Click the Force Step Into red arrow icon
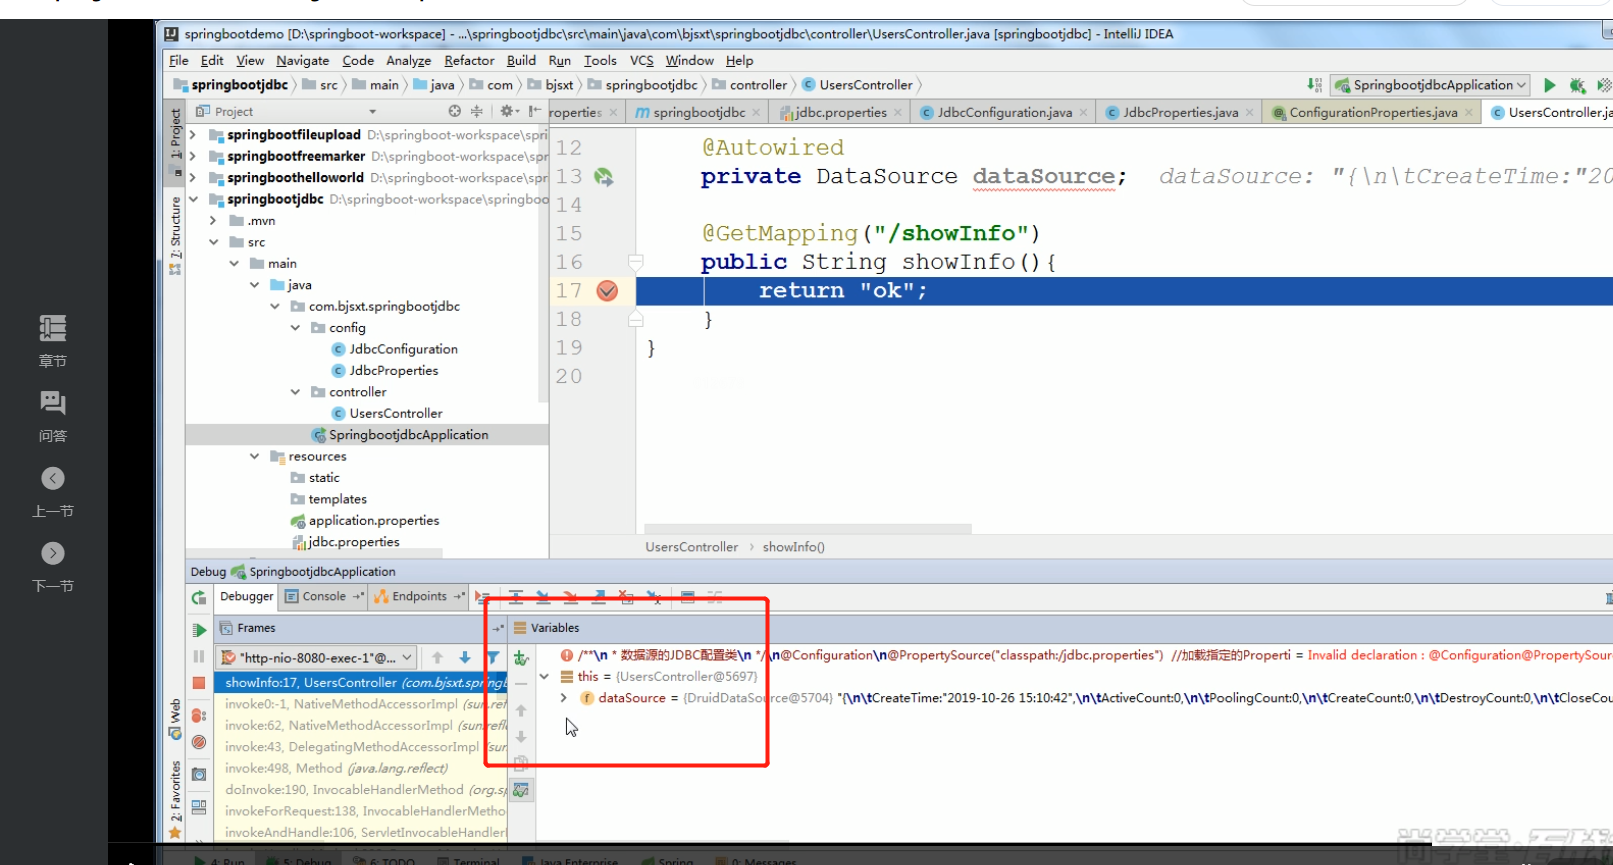The height and width of the screenshot is (865, 1613). [x=570, y=597]
